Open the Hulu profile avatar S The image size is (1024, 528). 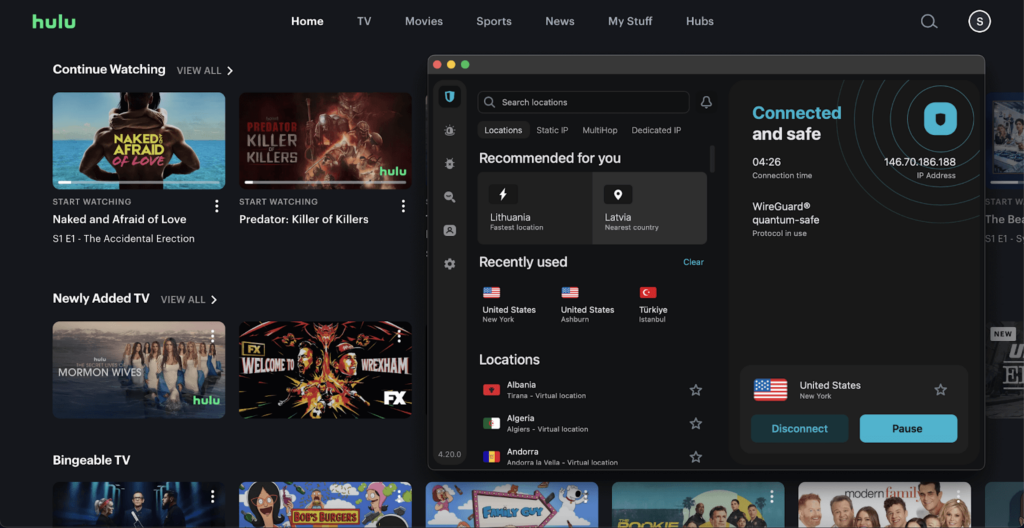979,22
